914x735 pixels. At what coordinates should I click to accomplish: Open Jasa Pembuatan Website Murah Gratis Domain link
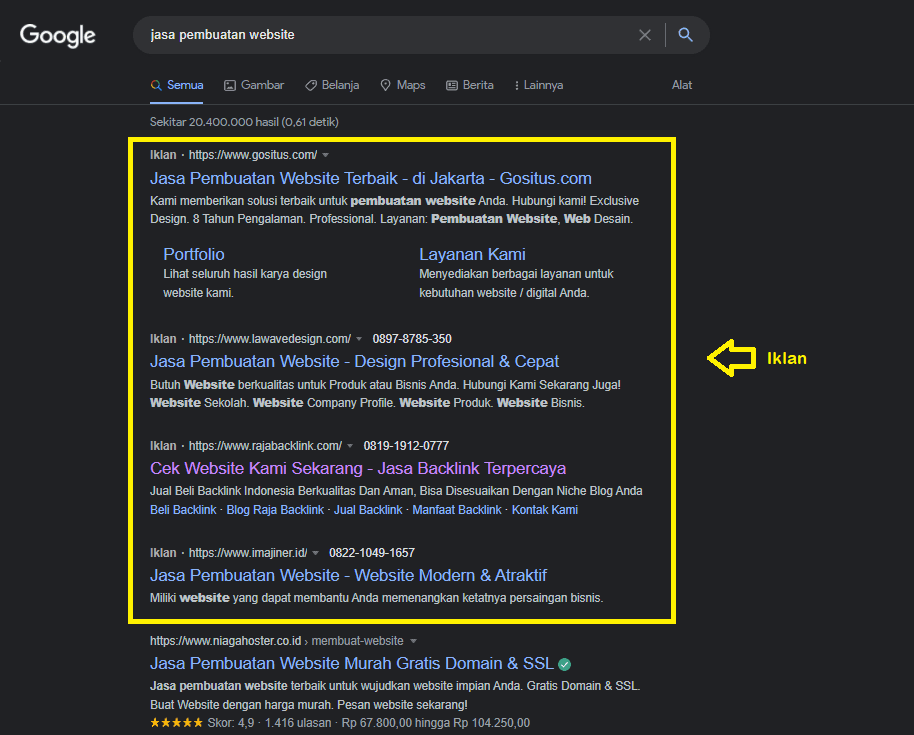tap(351, 663)
